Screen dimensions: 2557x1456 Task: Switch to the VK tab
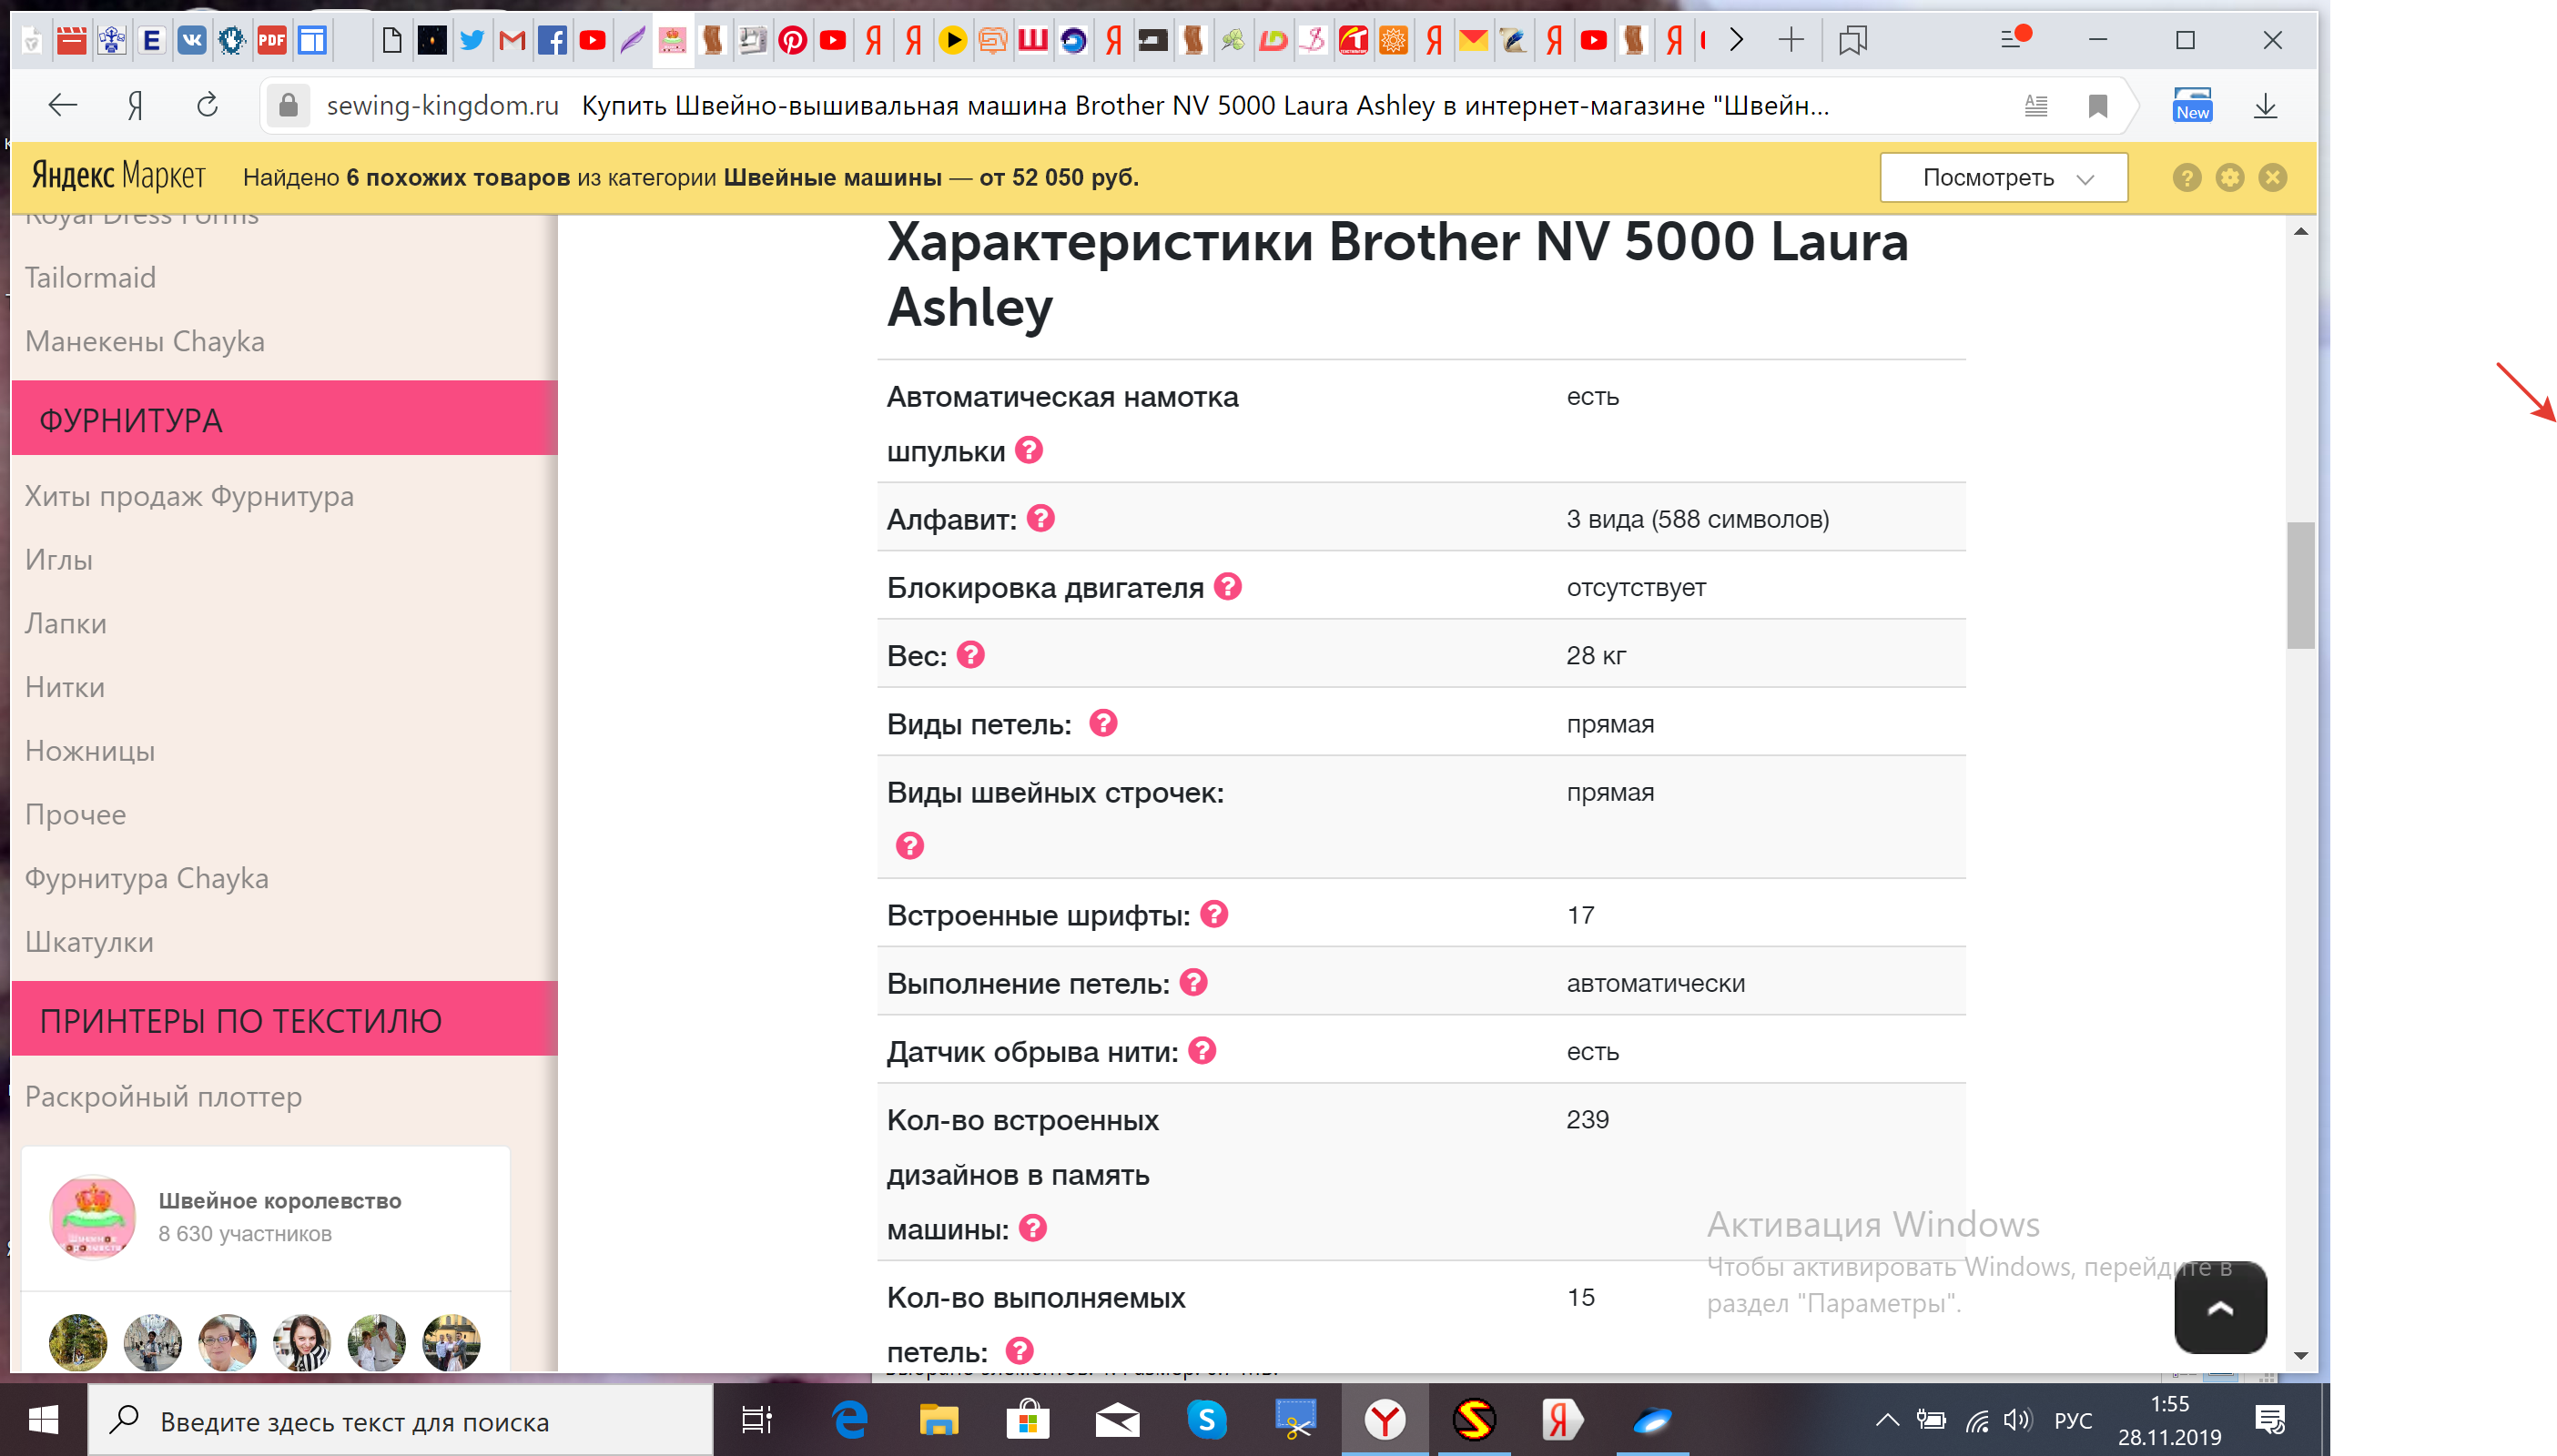[x=191, y=40]
